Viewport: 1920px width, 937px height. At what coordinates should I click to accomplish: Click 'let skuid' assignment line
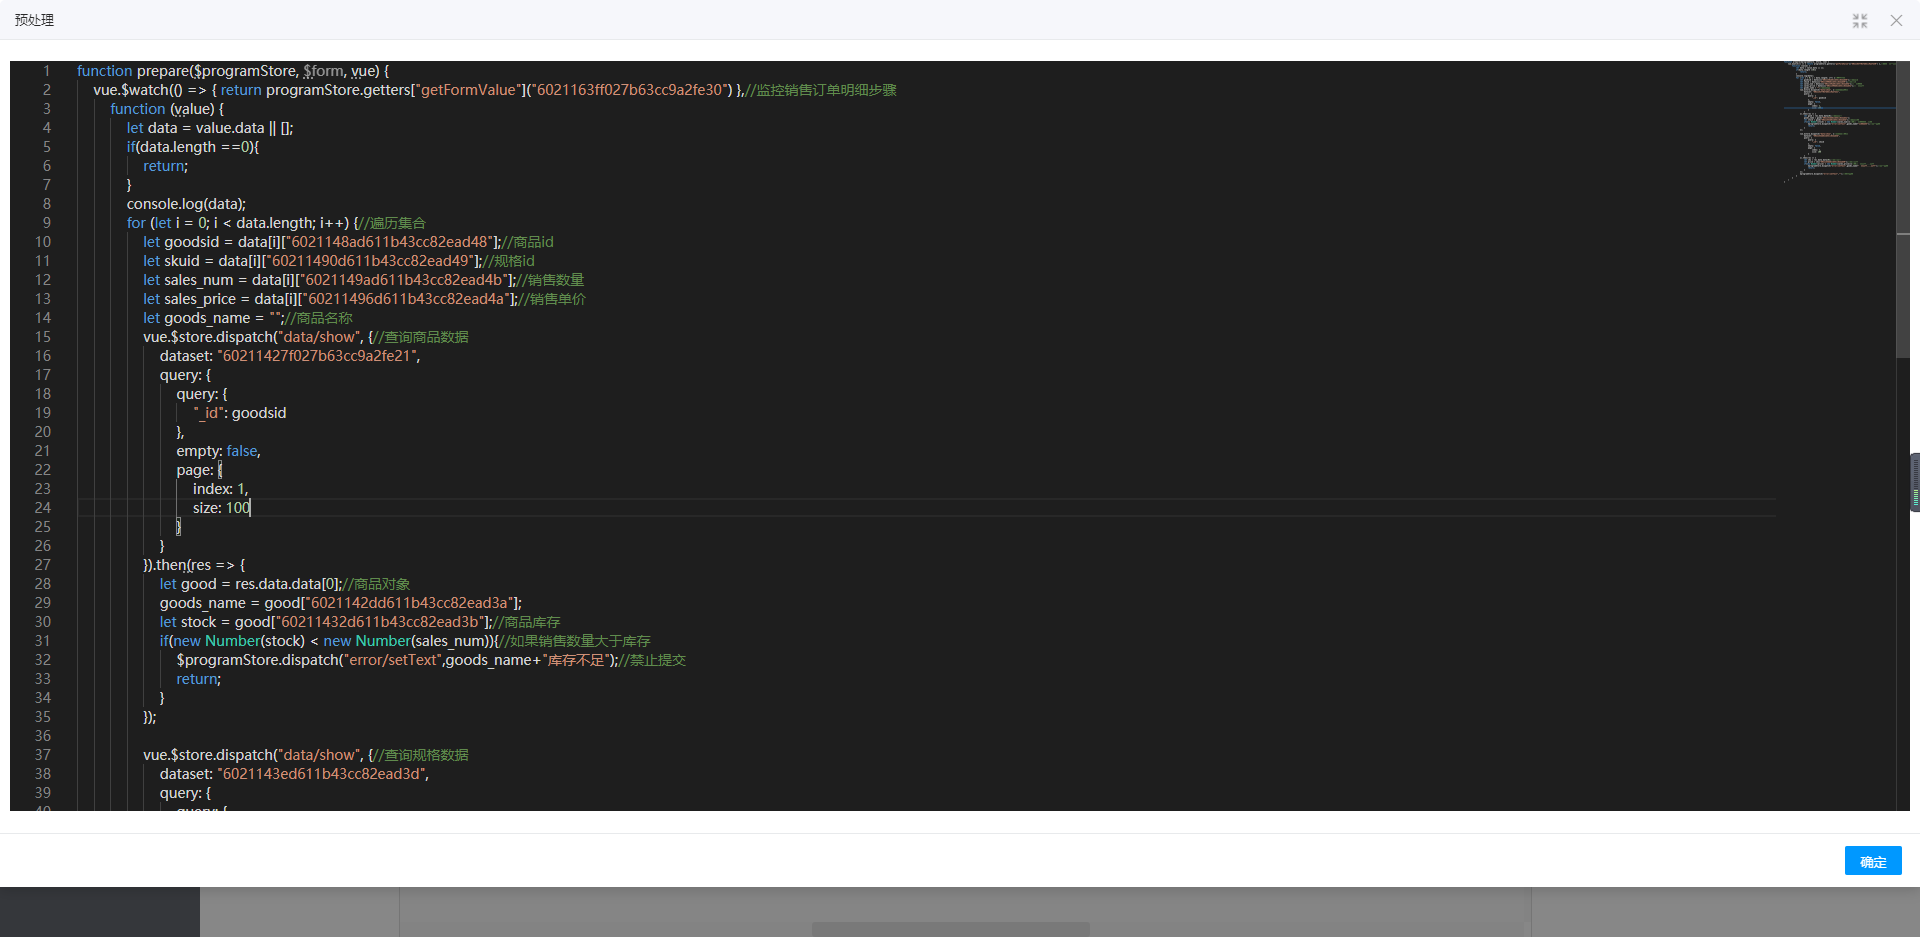[x=339, y=261]
